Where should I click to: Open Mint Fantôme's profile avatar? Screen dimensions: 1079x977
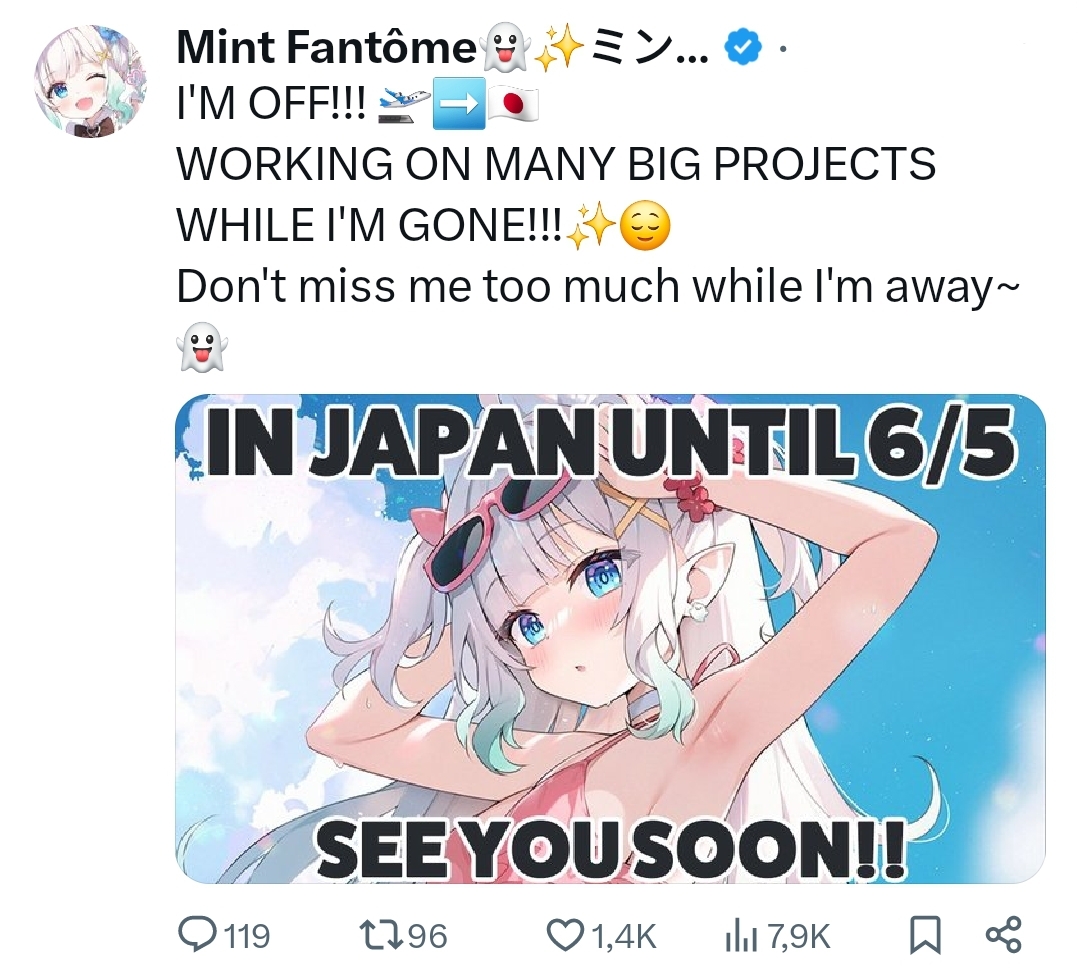pos(90,82)
